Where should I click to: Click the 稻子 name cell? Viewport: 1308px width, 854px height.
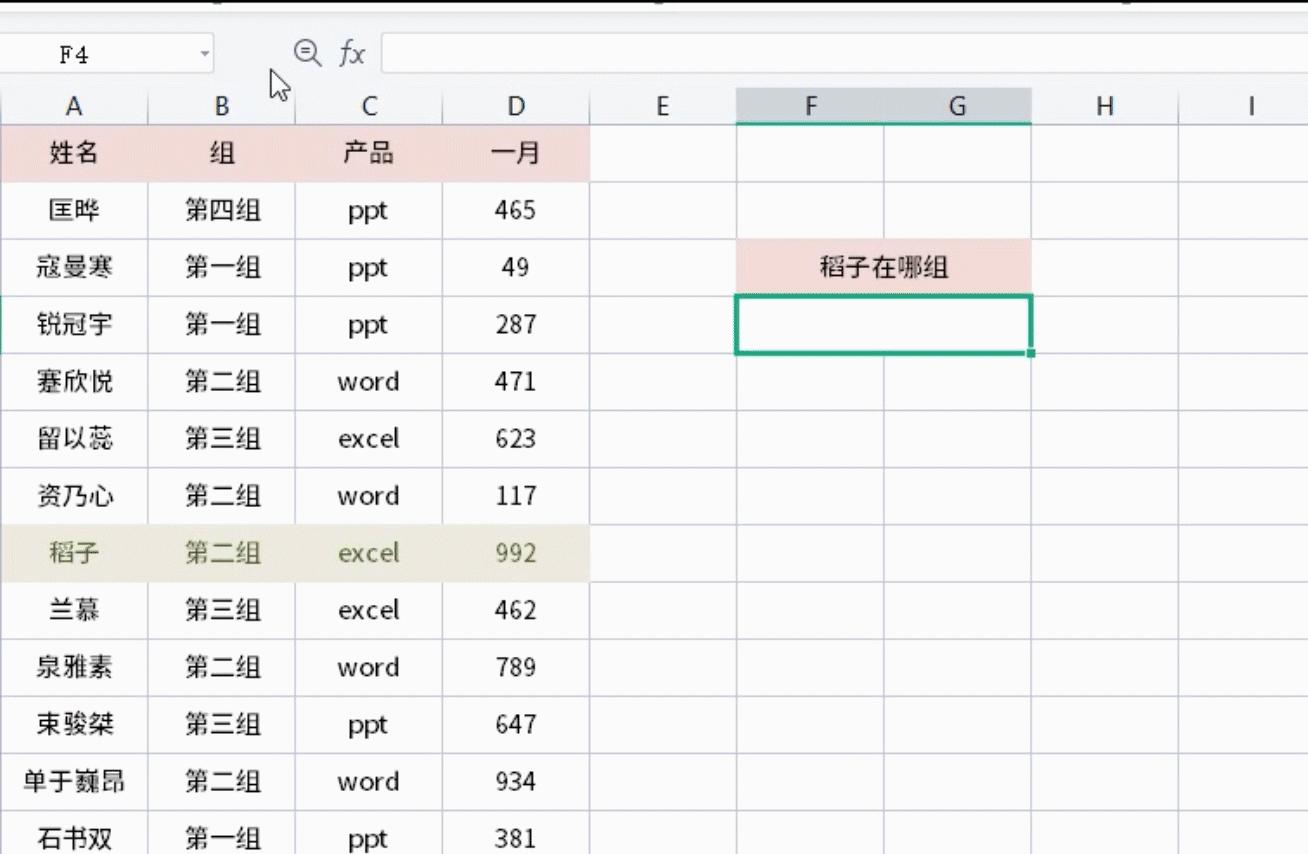(74, 553)
